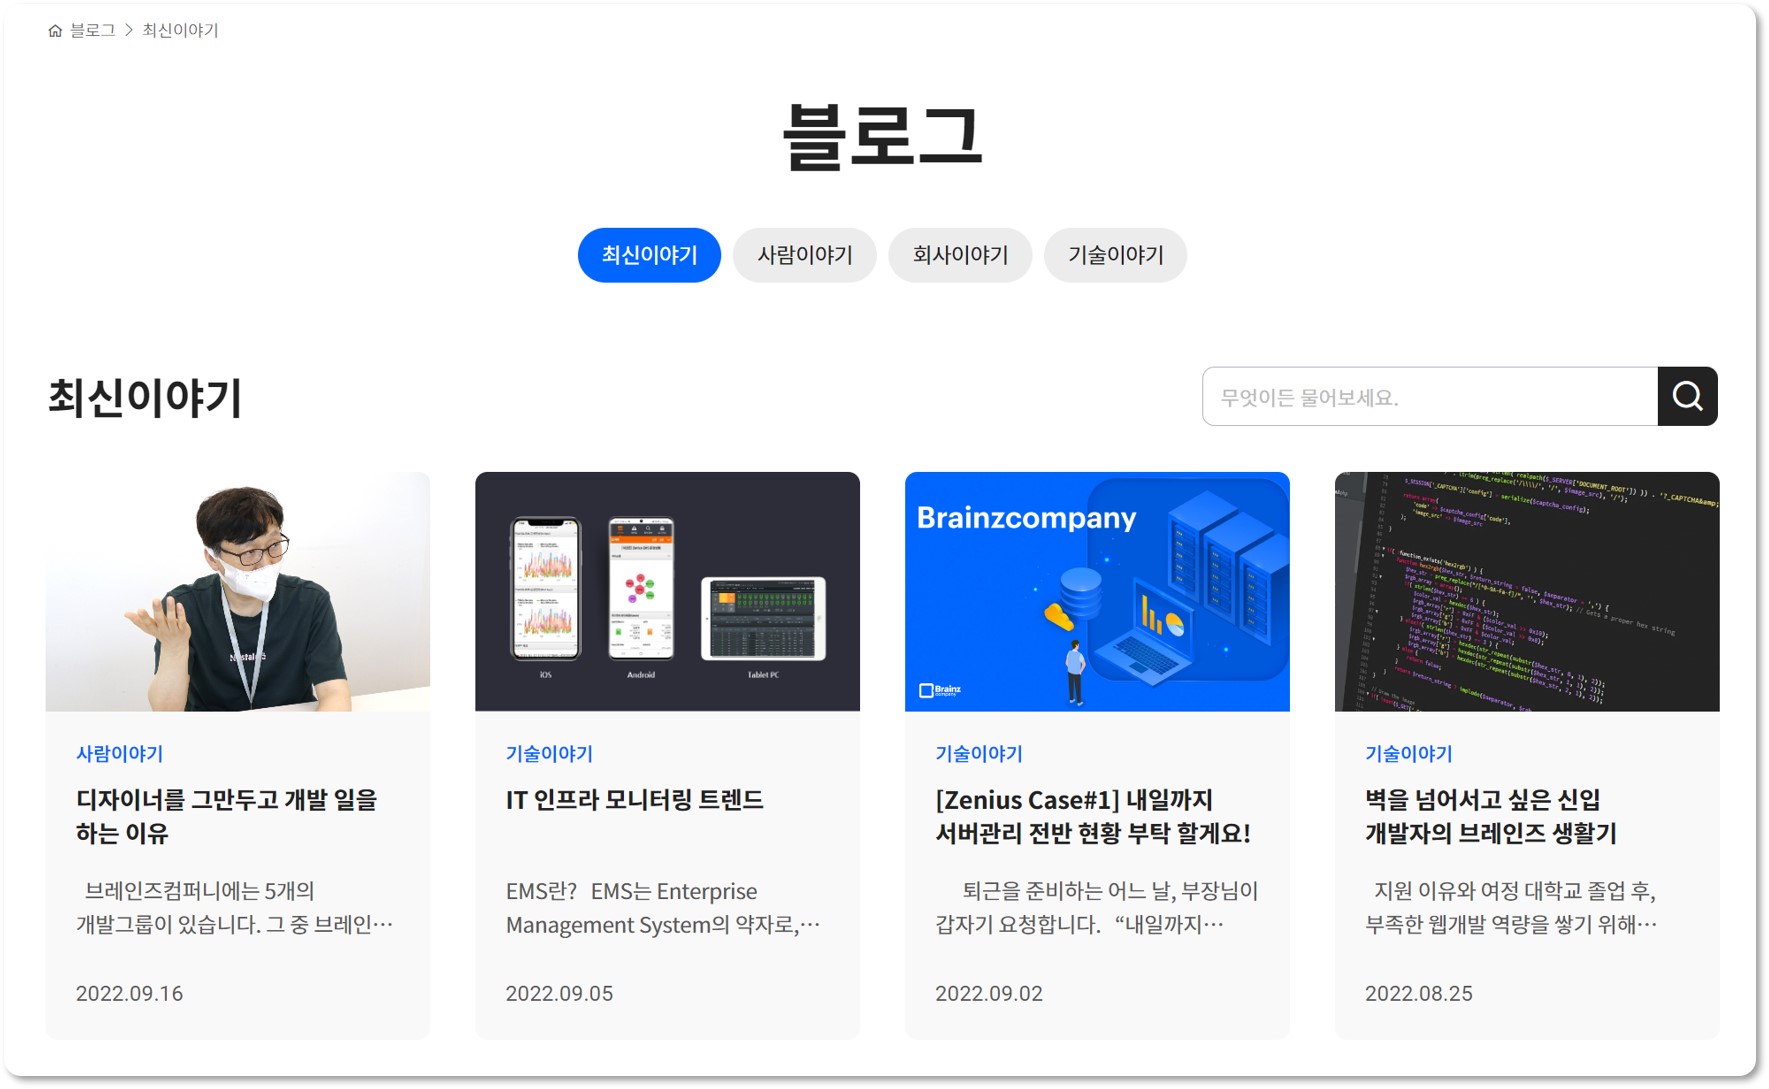This screenshot has height=1089, width=1769.
Task: Open the code editor screenshot thumbnail
Action: (1527, 592)
